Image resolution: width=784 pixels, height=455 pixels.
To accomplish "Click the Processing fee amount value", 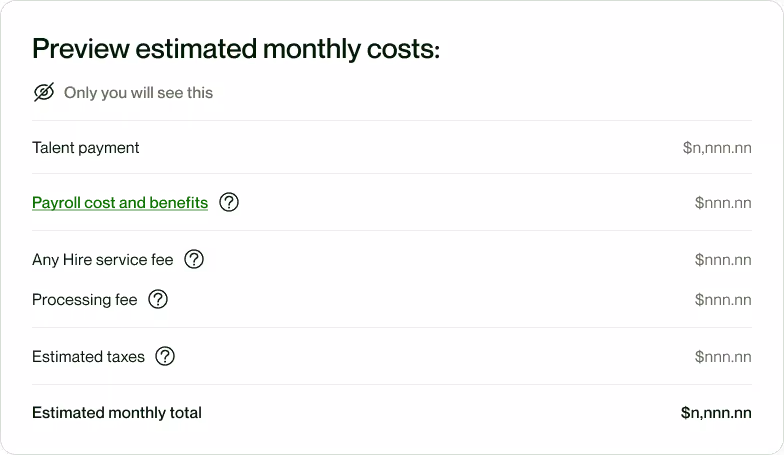I will click(x=723, y=300).
